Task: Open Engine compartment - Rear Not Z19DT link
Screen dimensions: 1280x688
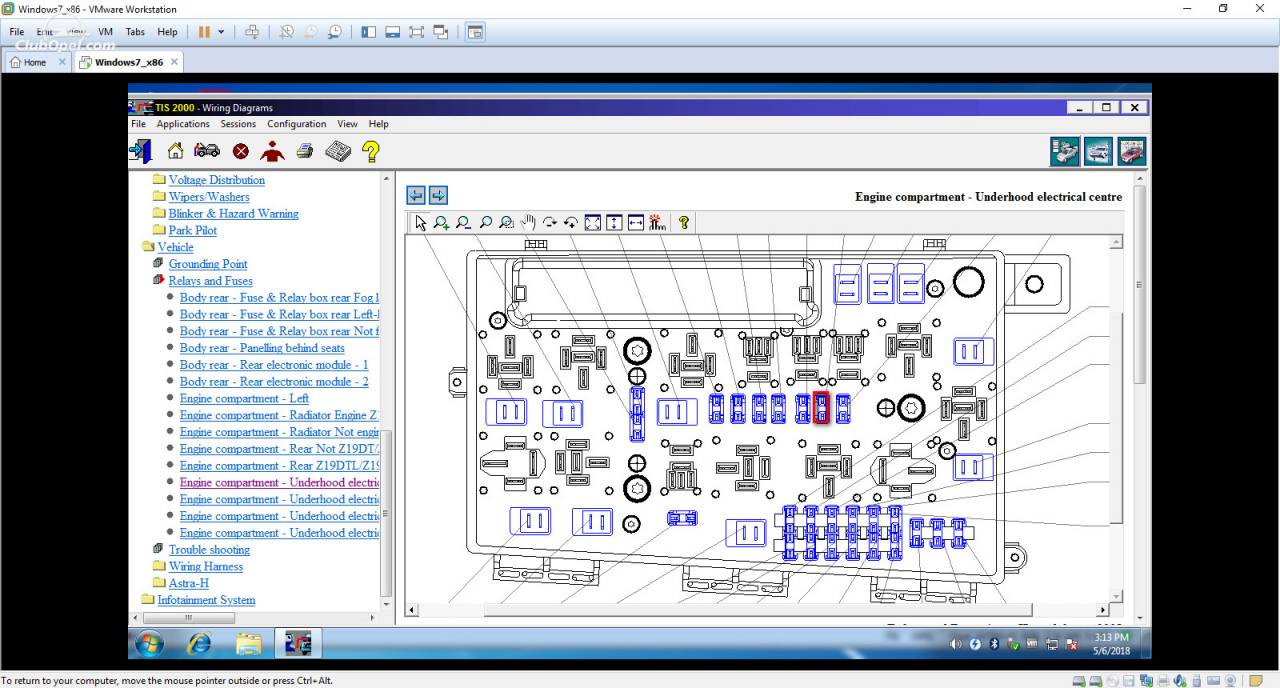Action: pyautogui.click(x=279, y=449)
